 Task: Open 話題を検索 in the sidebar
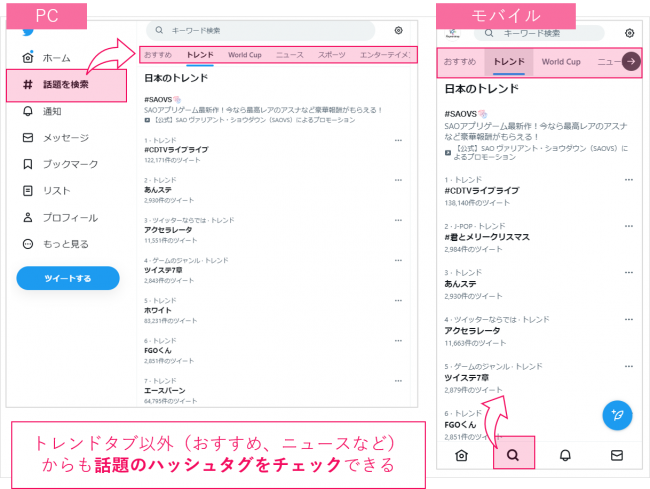click(66, 85)
